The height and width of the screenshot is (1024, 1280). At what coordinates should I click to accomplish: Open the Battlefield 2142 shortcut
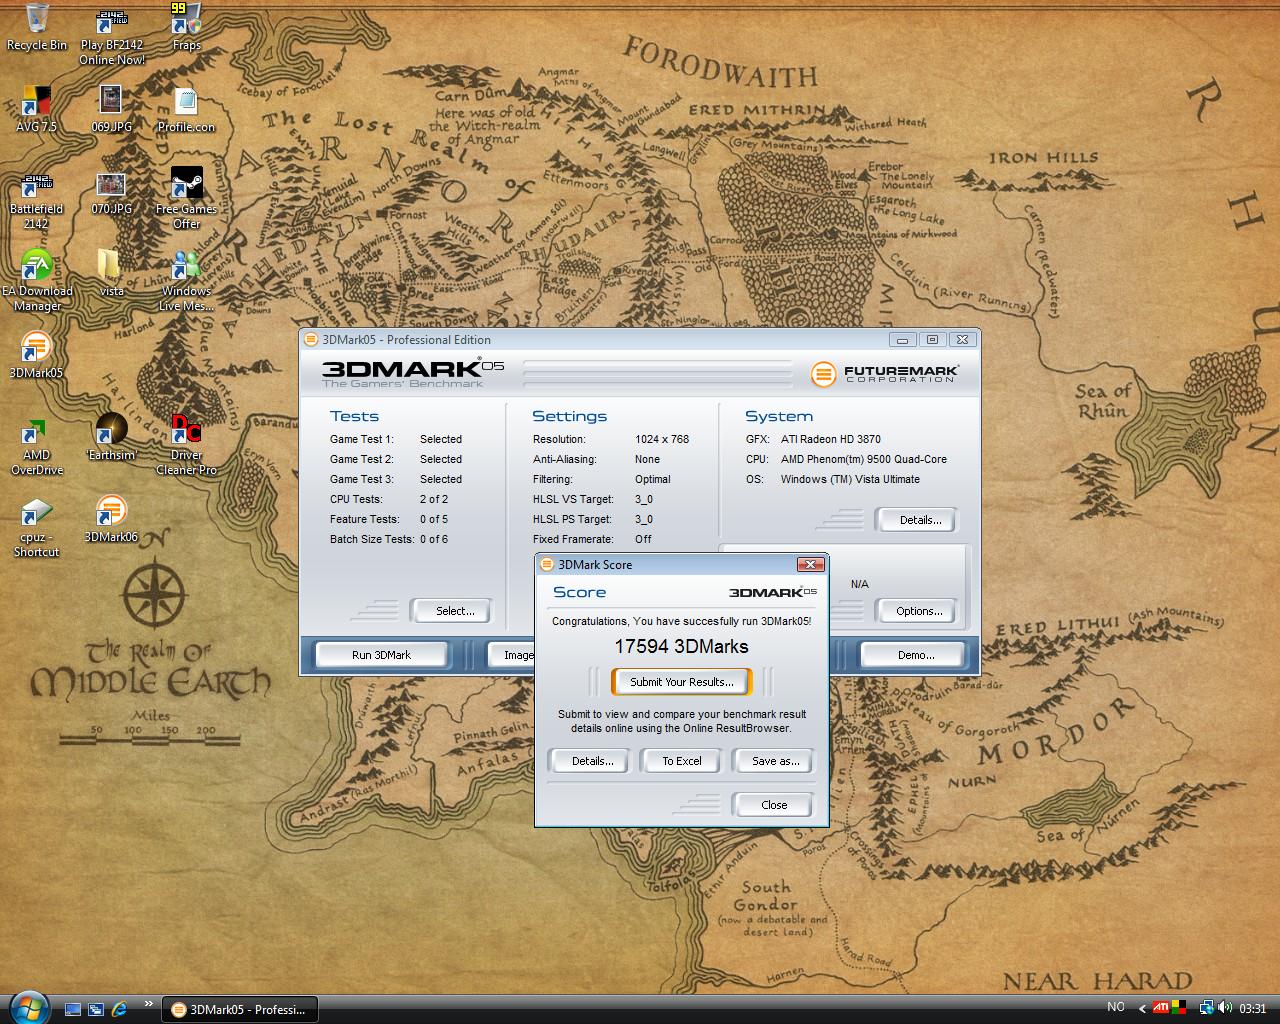point(36,199)
